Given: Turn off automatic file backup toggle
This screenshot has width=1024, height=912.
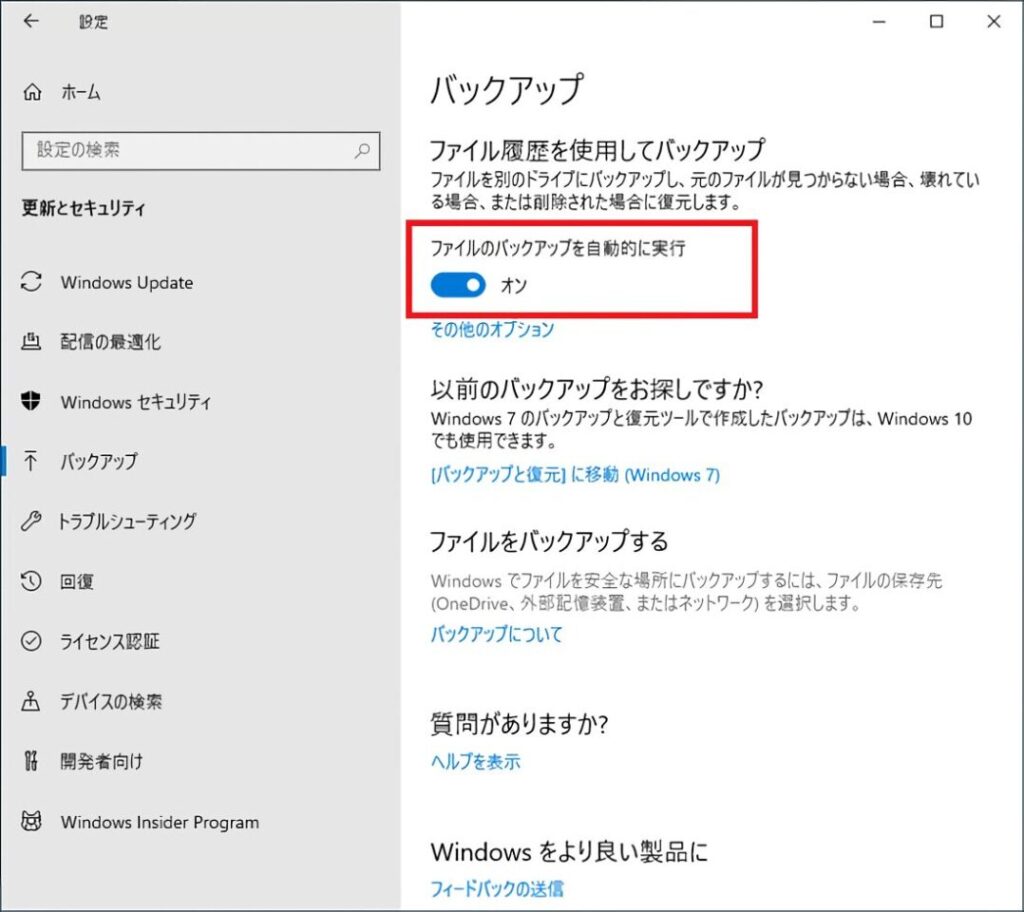Looking at the screenshot, I should 458,286.
